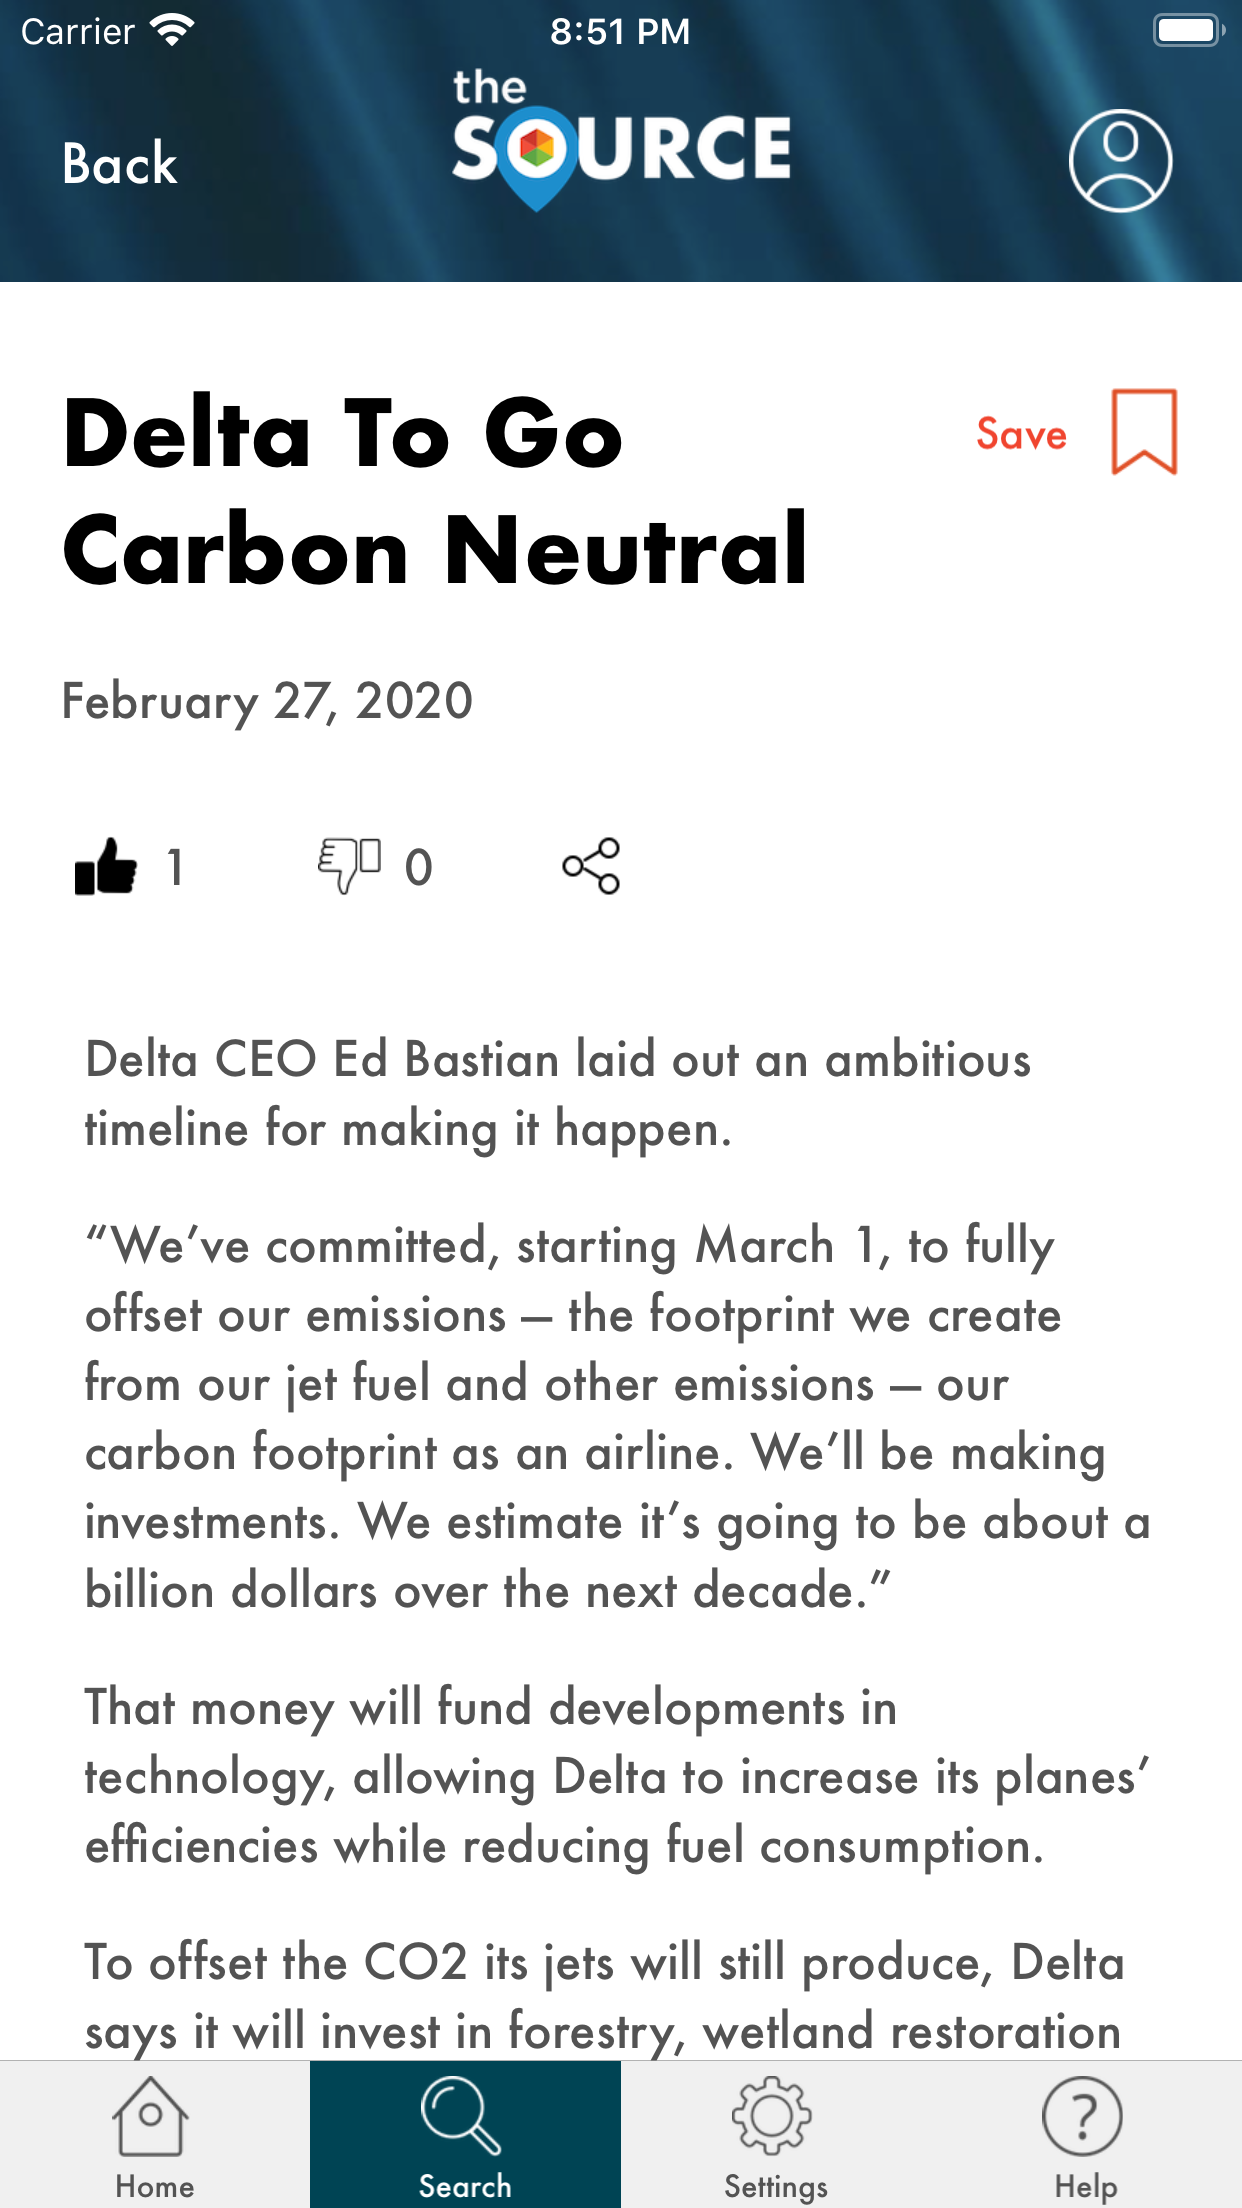Image resolution: width=1242 pixels, height=2208 pixels.
Task: Tap the like count number 1
Action: pyautogui.click(x=176, y=867)
